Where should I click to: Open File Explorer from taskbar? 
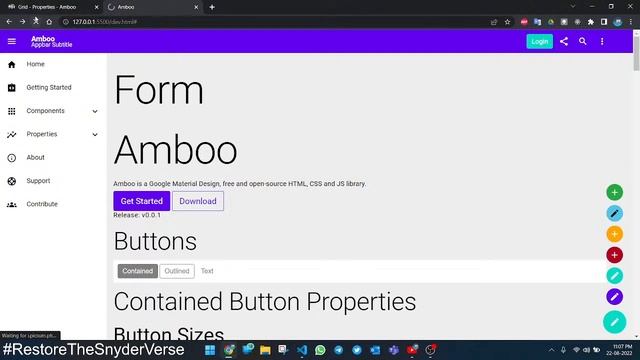(265, 350)
